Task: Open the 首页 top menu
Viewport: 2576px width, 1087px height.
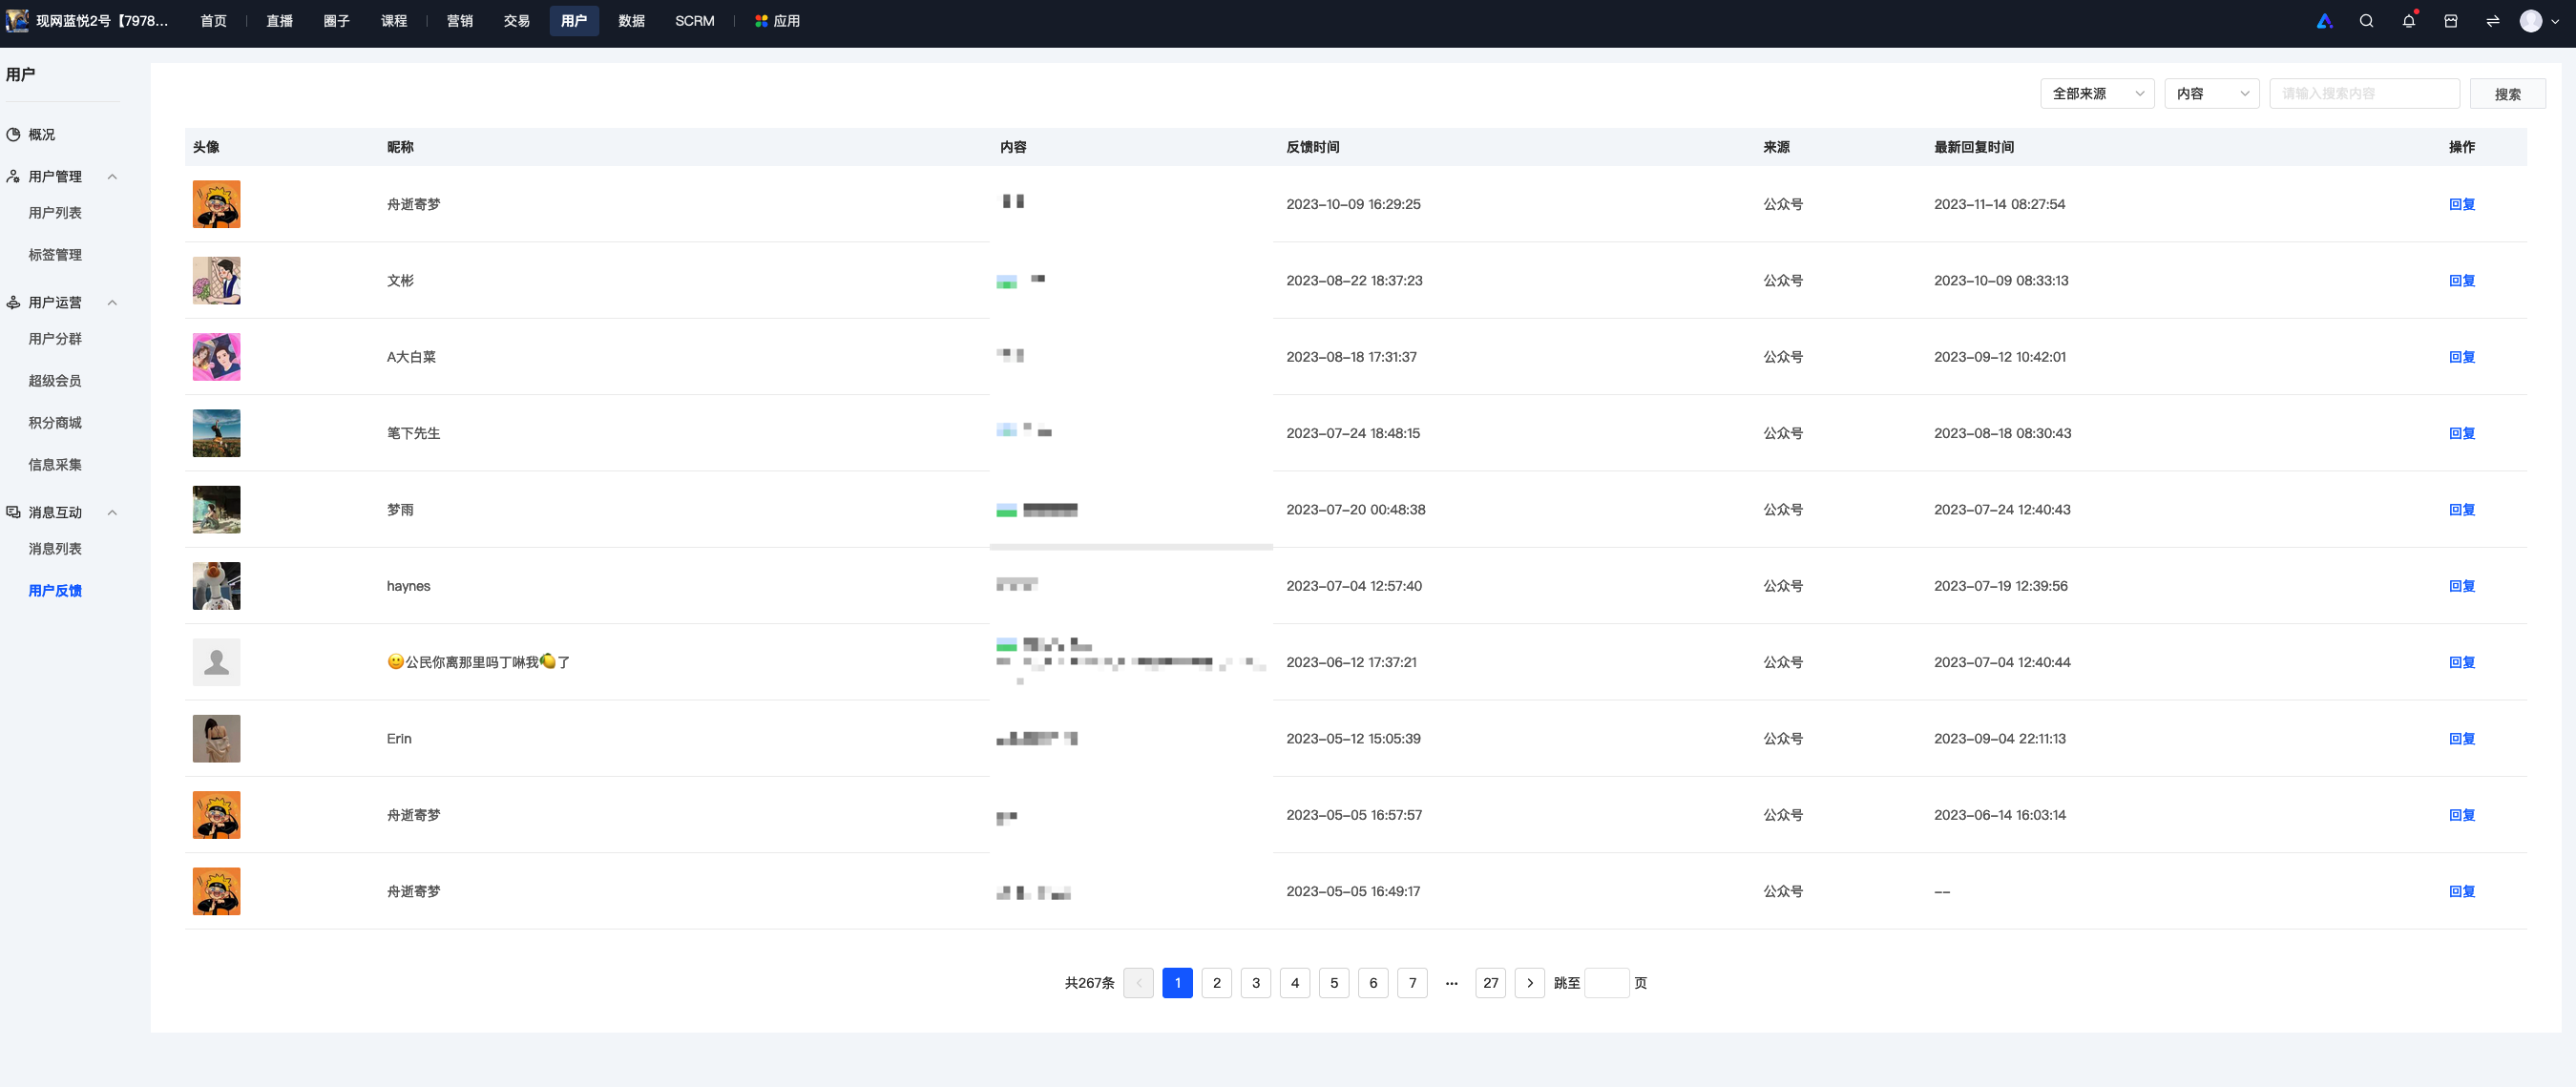Action: [213, 21]
